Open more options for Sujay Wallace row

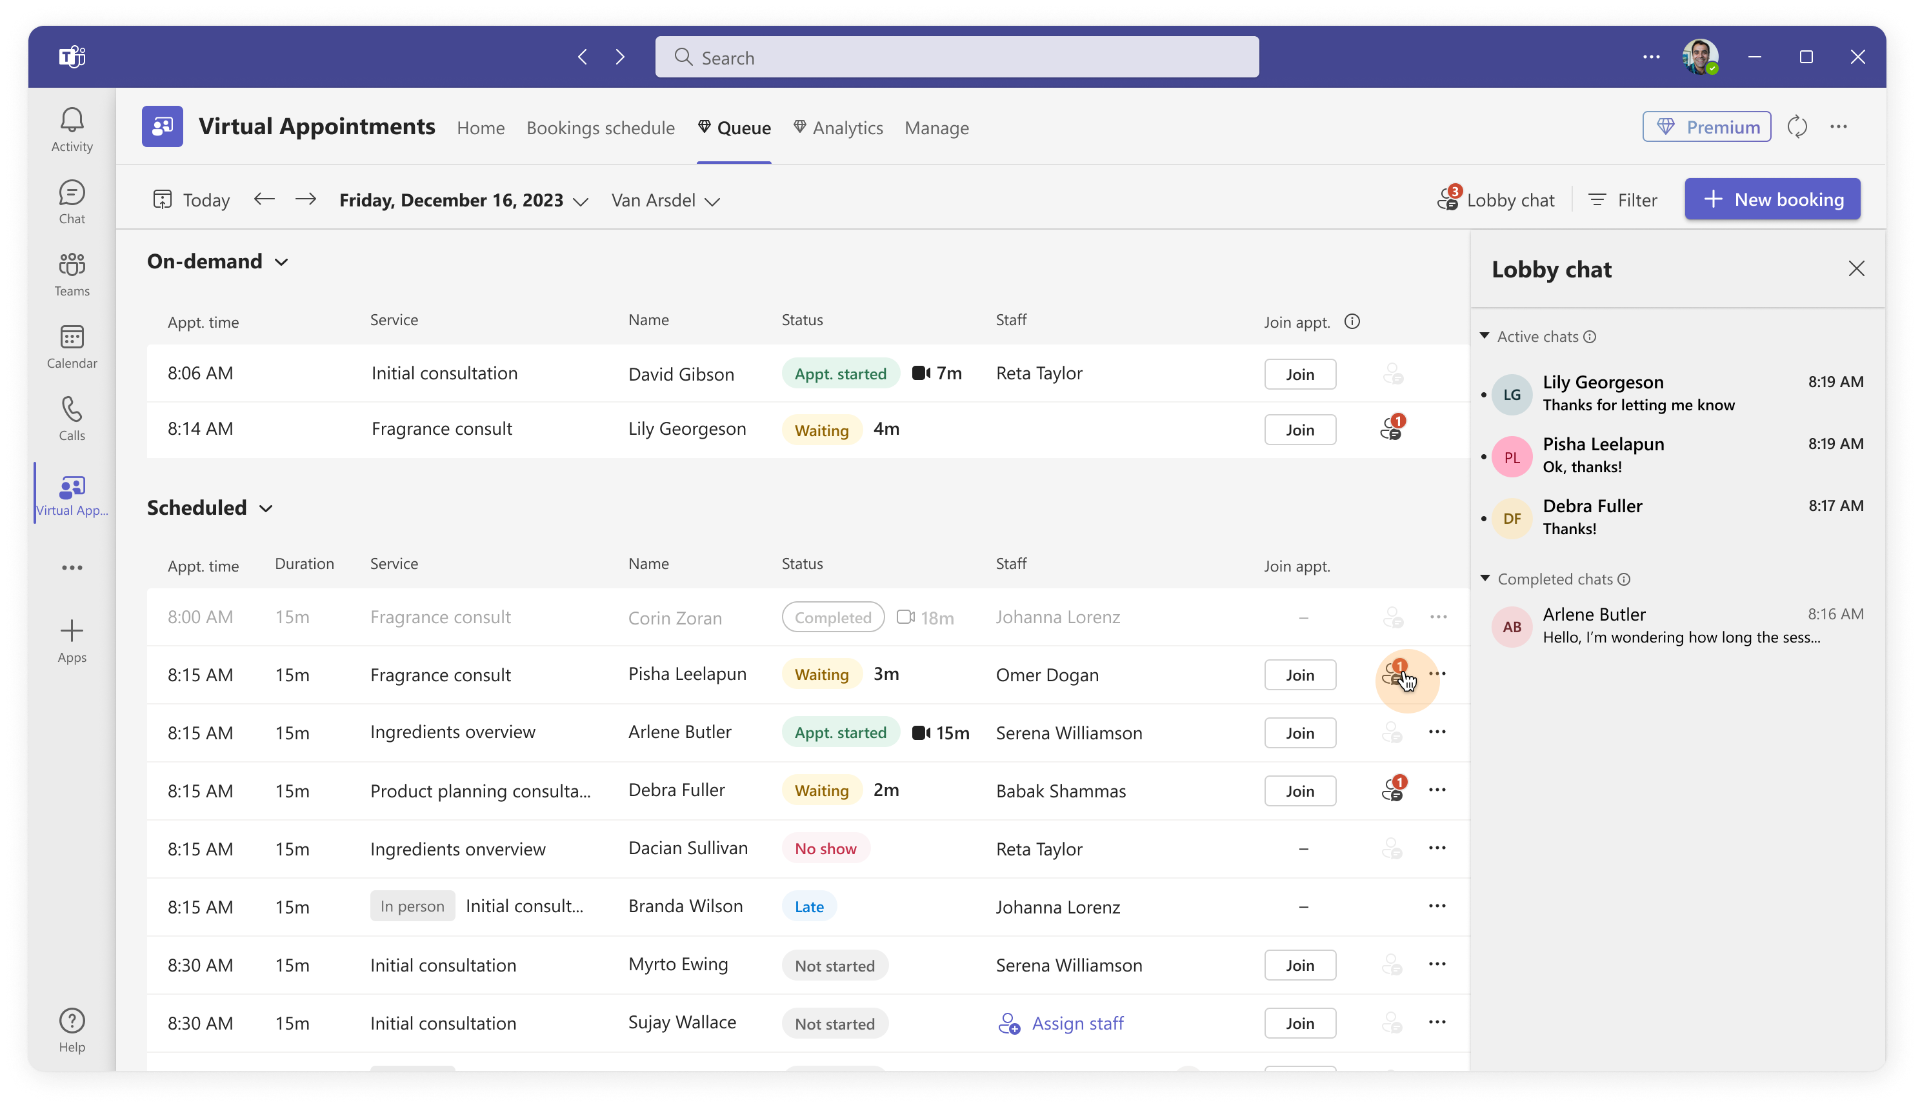tap(1437, 1022)
